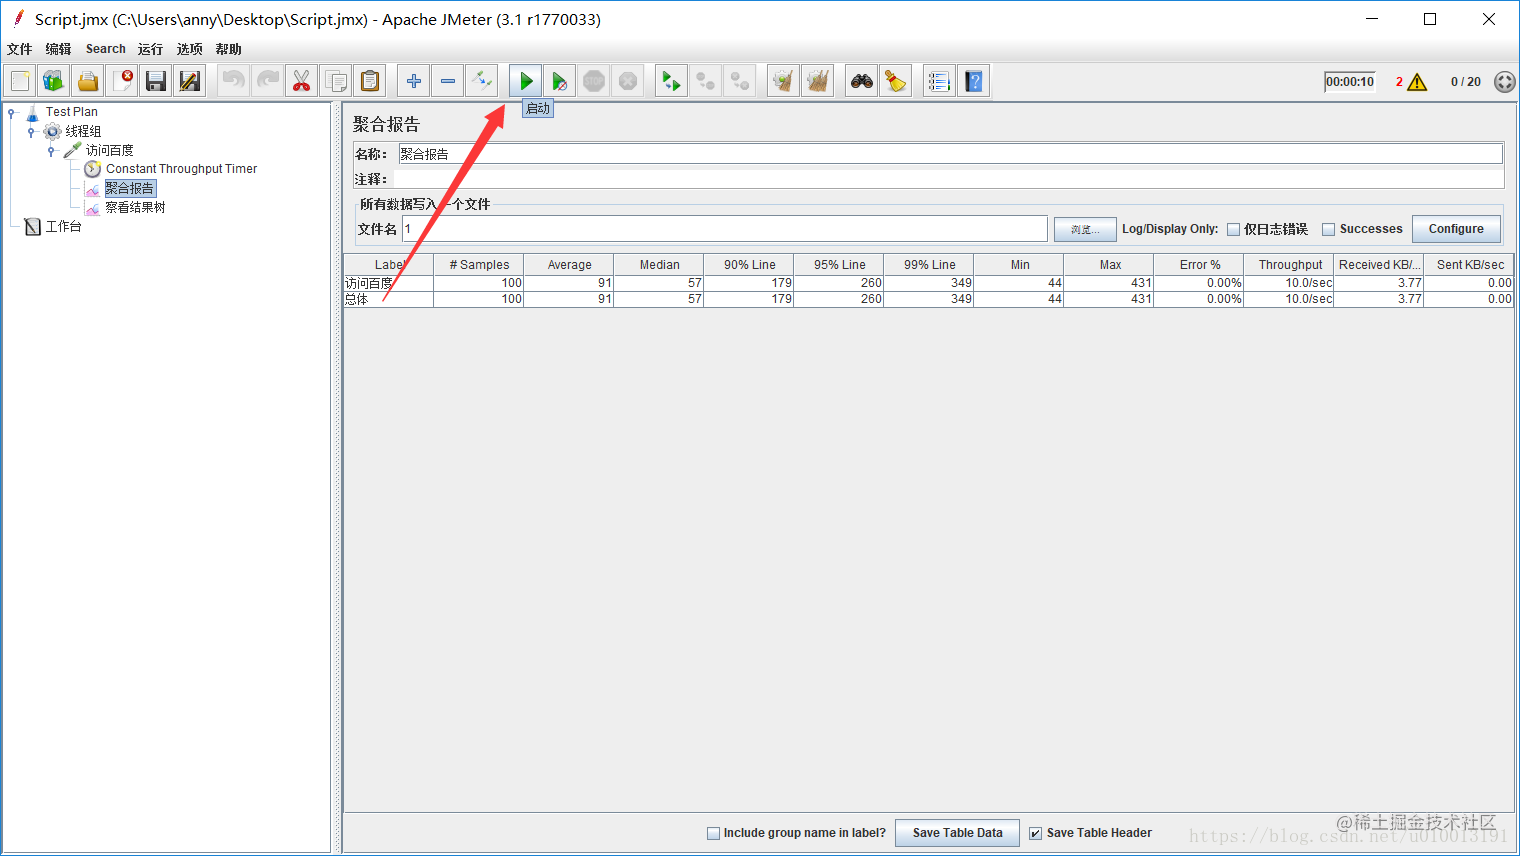The height and width of the screenshot is (856, 1520).
Task: Open the 运行 menu
Action: [150, 49]
